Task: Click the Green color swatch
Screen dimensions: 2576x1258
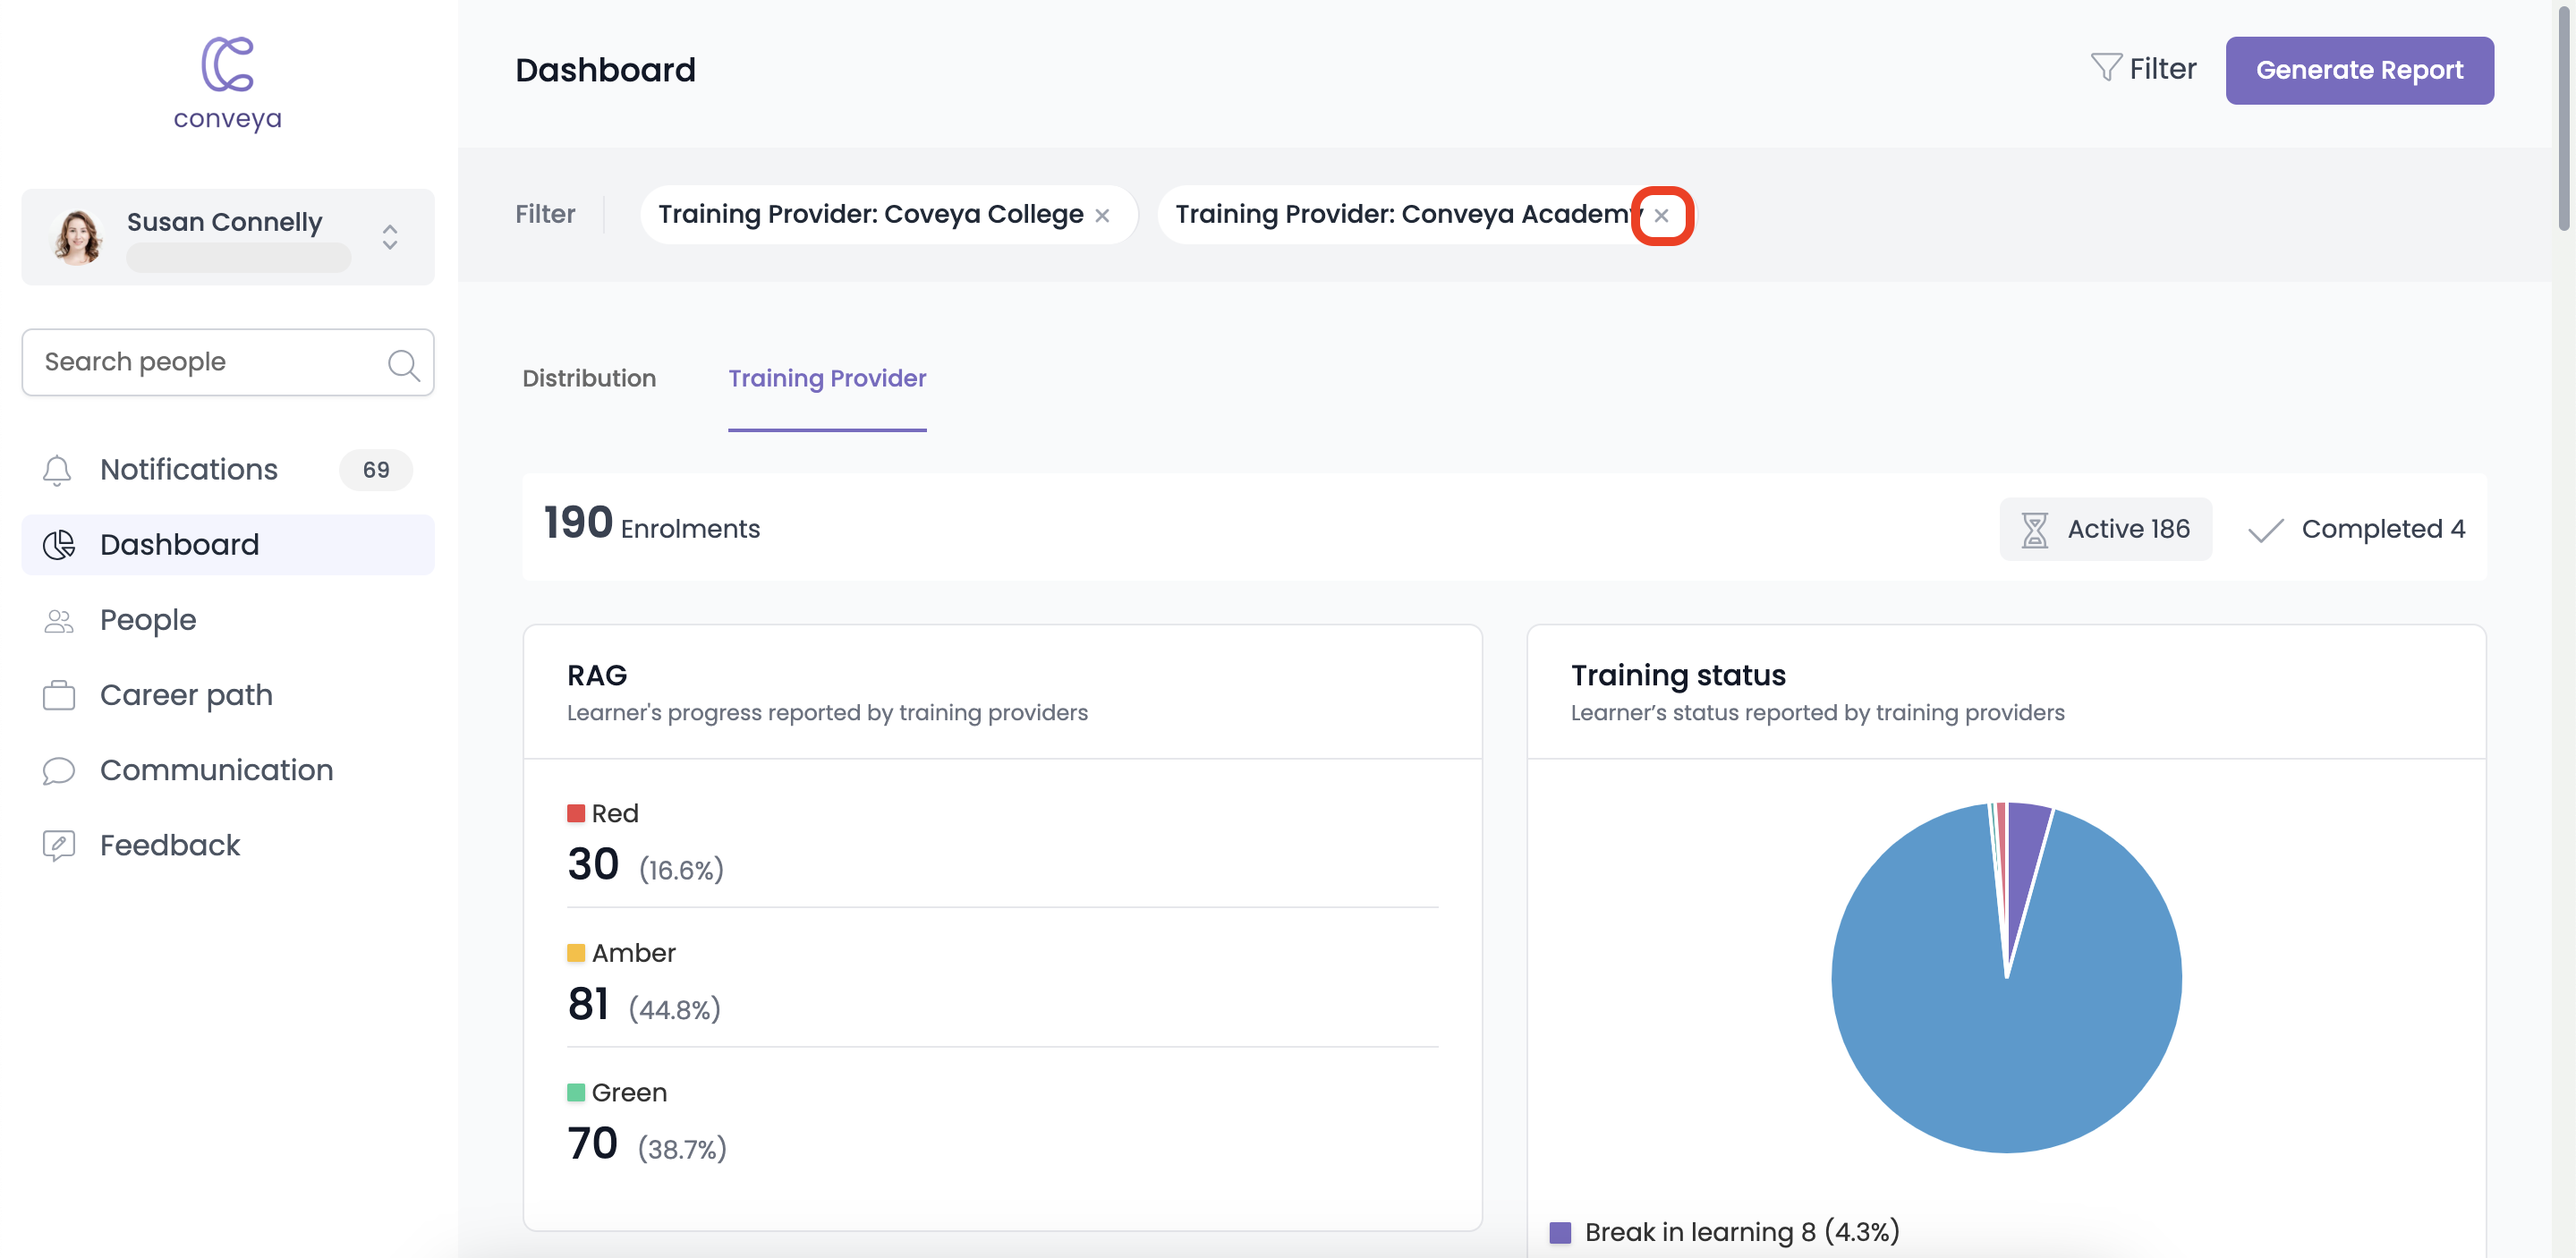Action: click(576, 1092)
